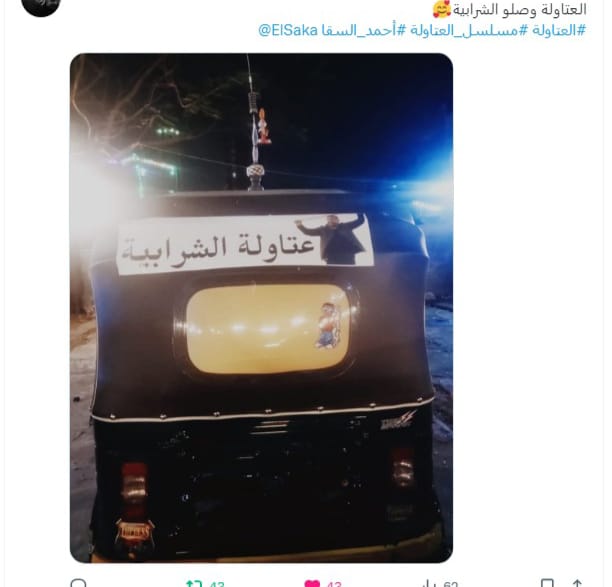Click the reply speech bubble icon
612x587 pixels.
[78, 583]
